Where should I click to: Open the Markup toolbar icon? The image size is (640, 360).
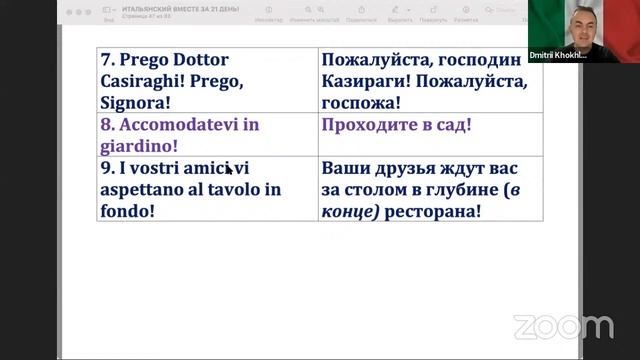coord(466,10)
